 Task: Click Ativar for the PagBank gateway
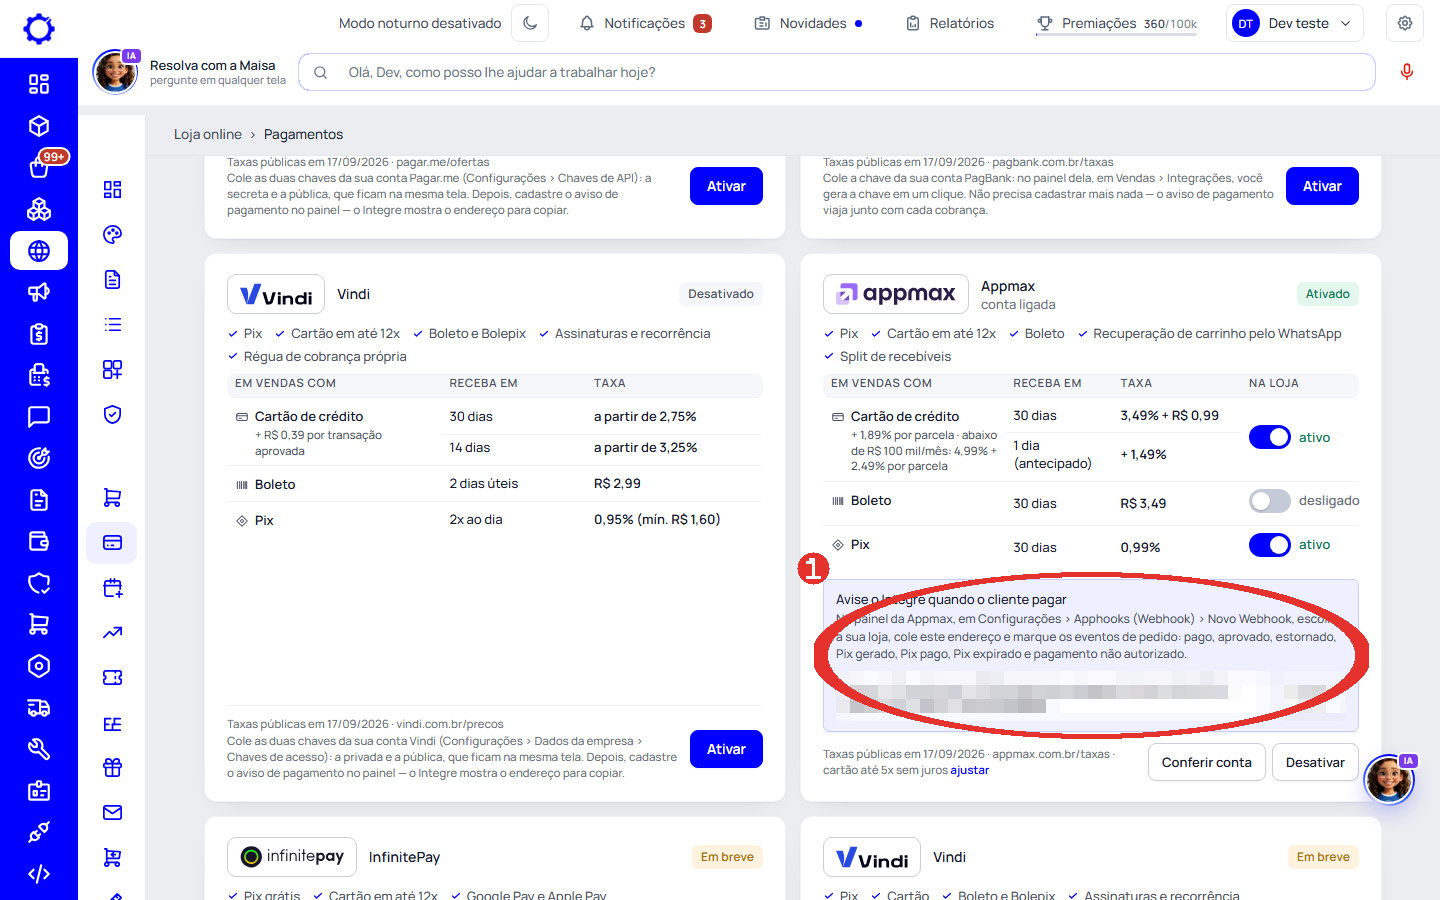(x=1322, y=186)
